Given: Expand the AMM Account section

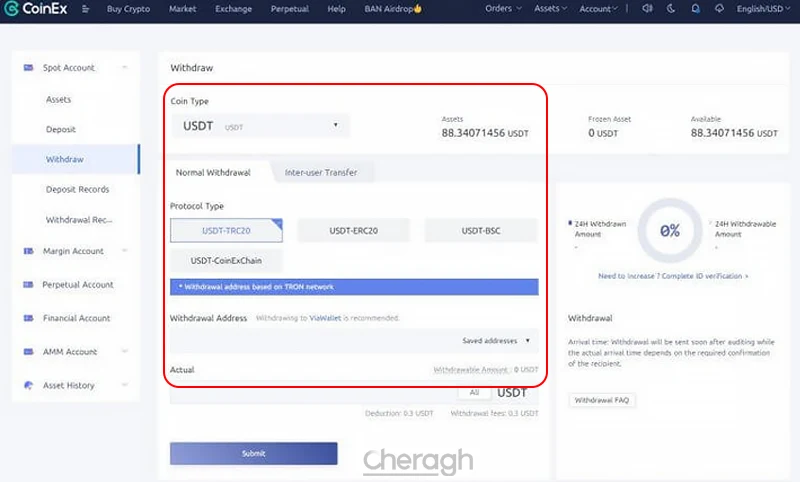Looking at the screenshot, I should 124,351.
